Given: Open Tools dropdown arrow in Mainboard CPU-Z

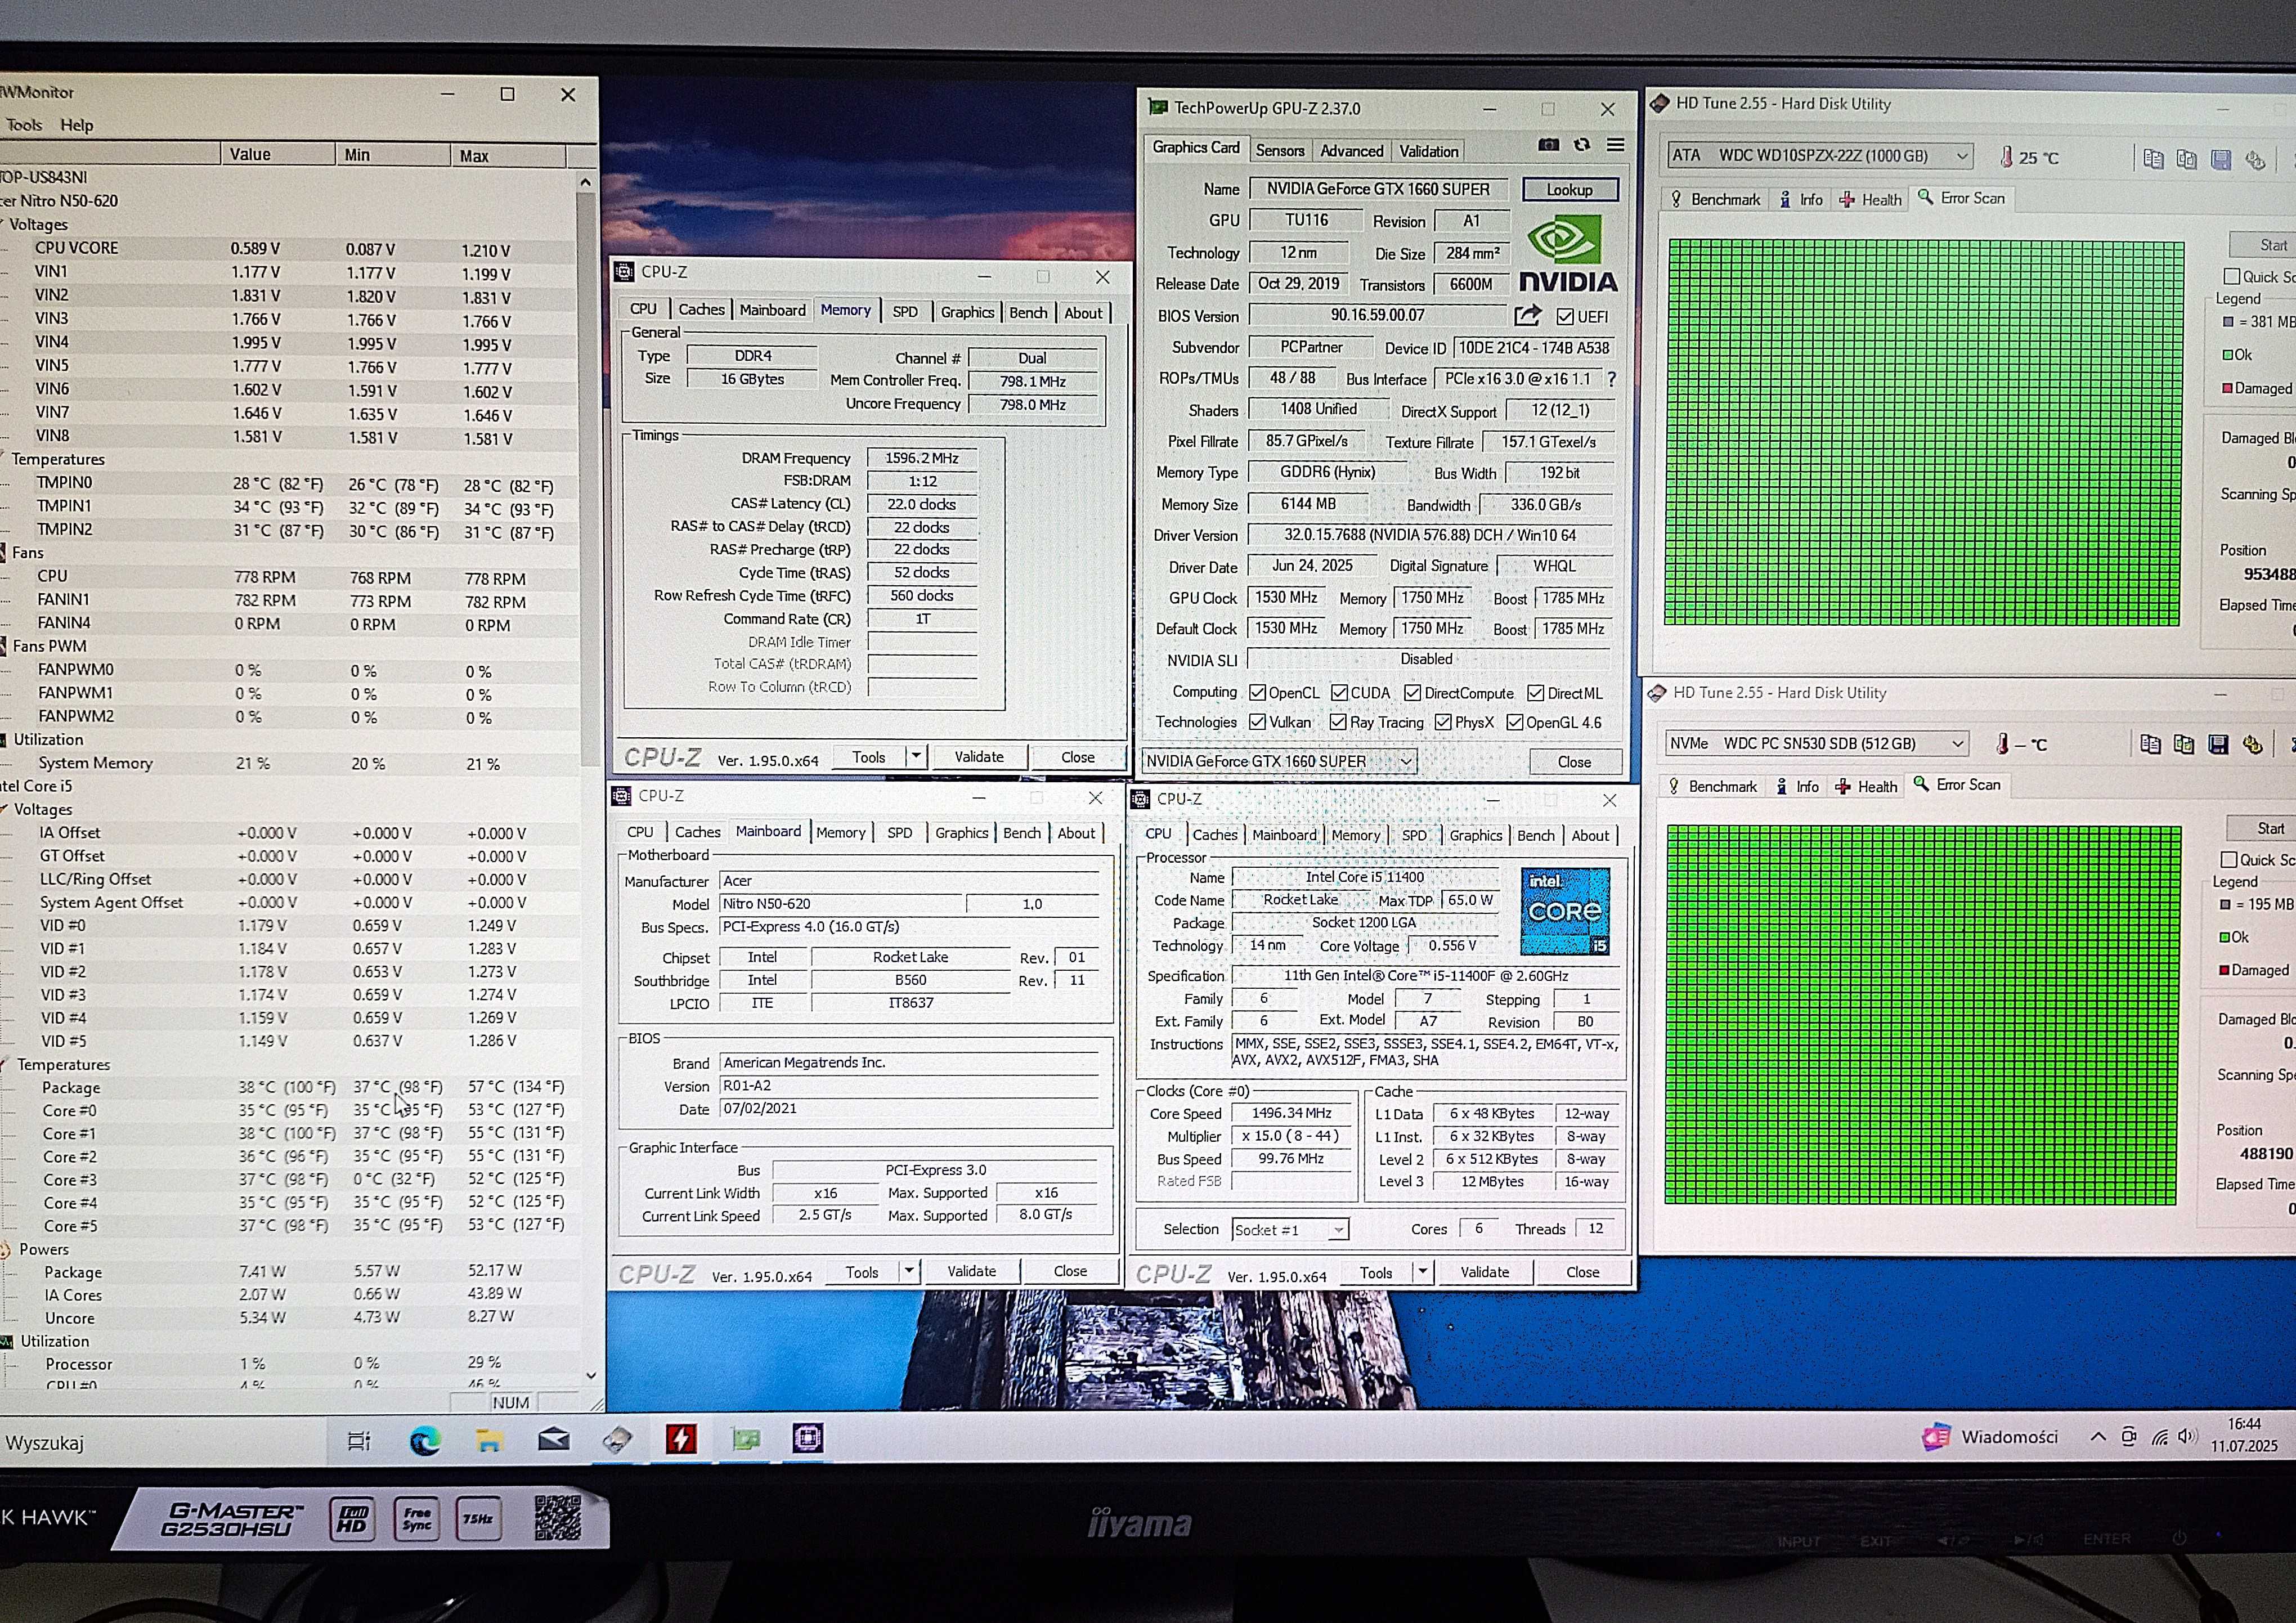Looking at the screenshot, I should tap(909, 1271).
